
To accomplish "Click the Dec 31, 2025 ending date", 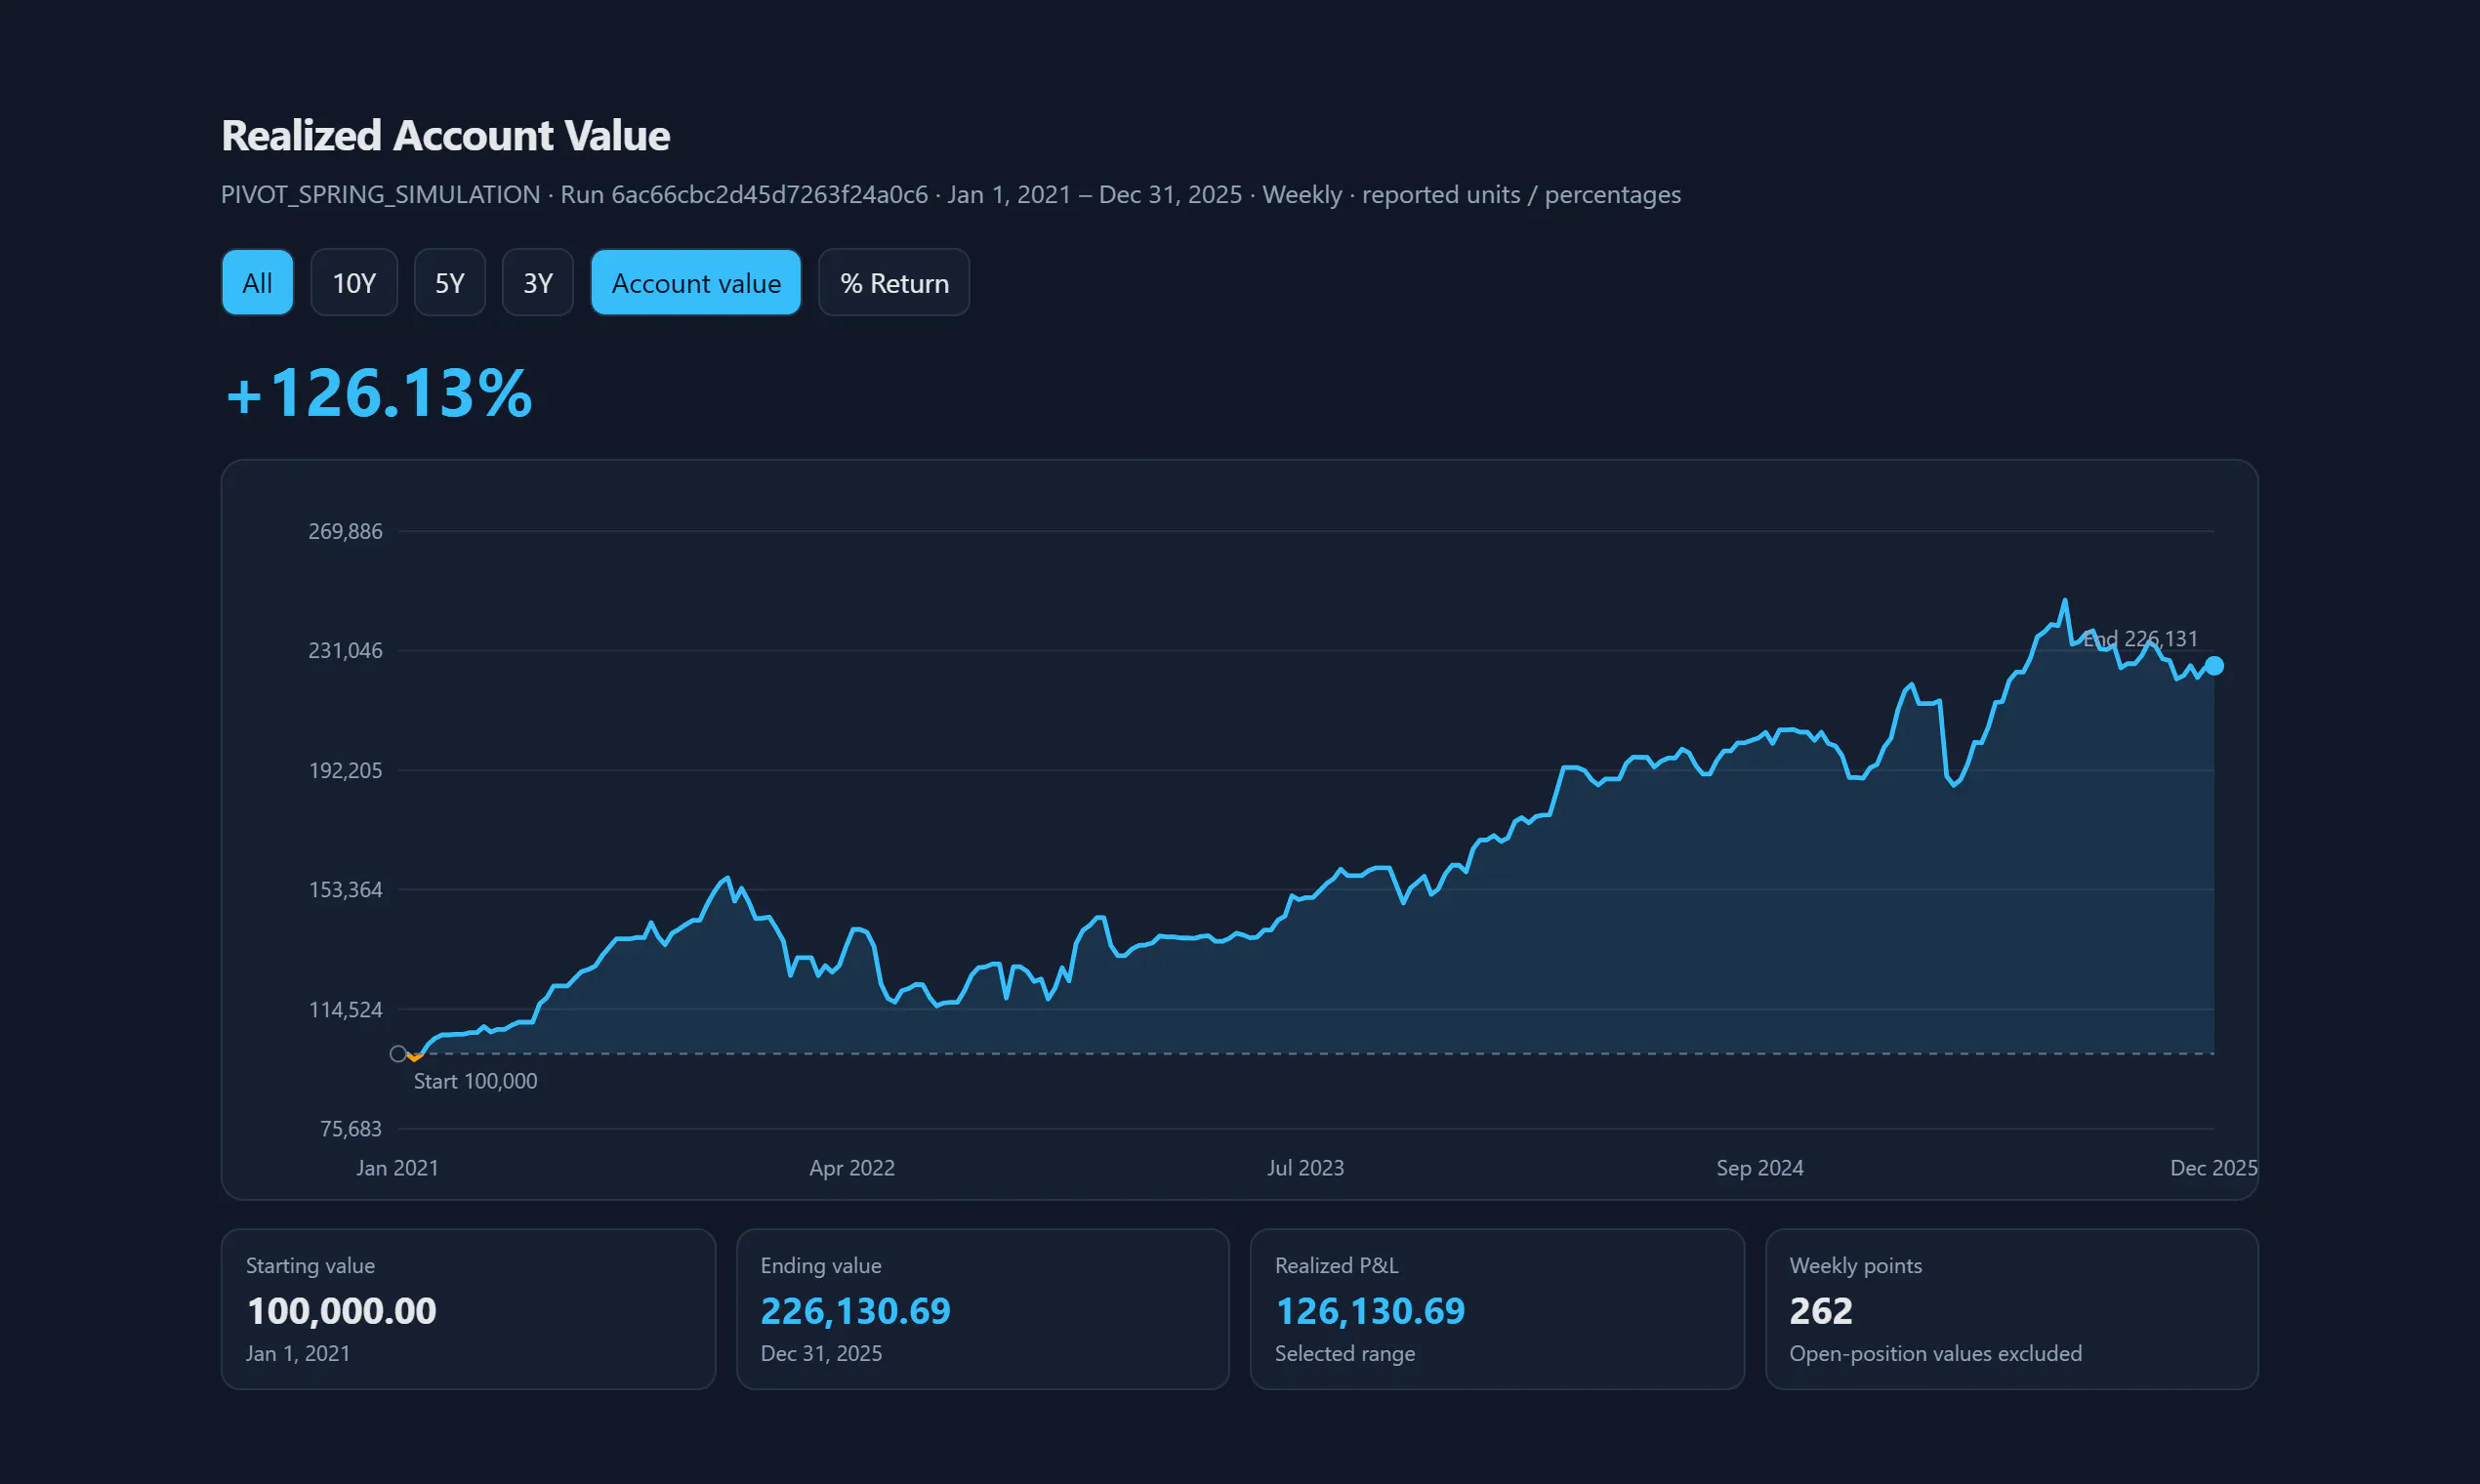I will point(821,1353).
